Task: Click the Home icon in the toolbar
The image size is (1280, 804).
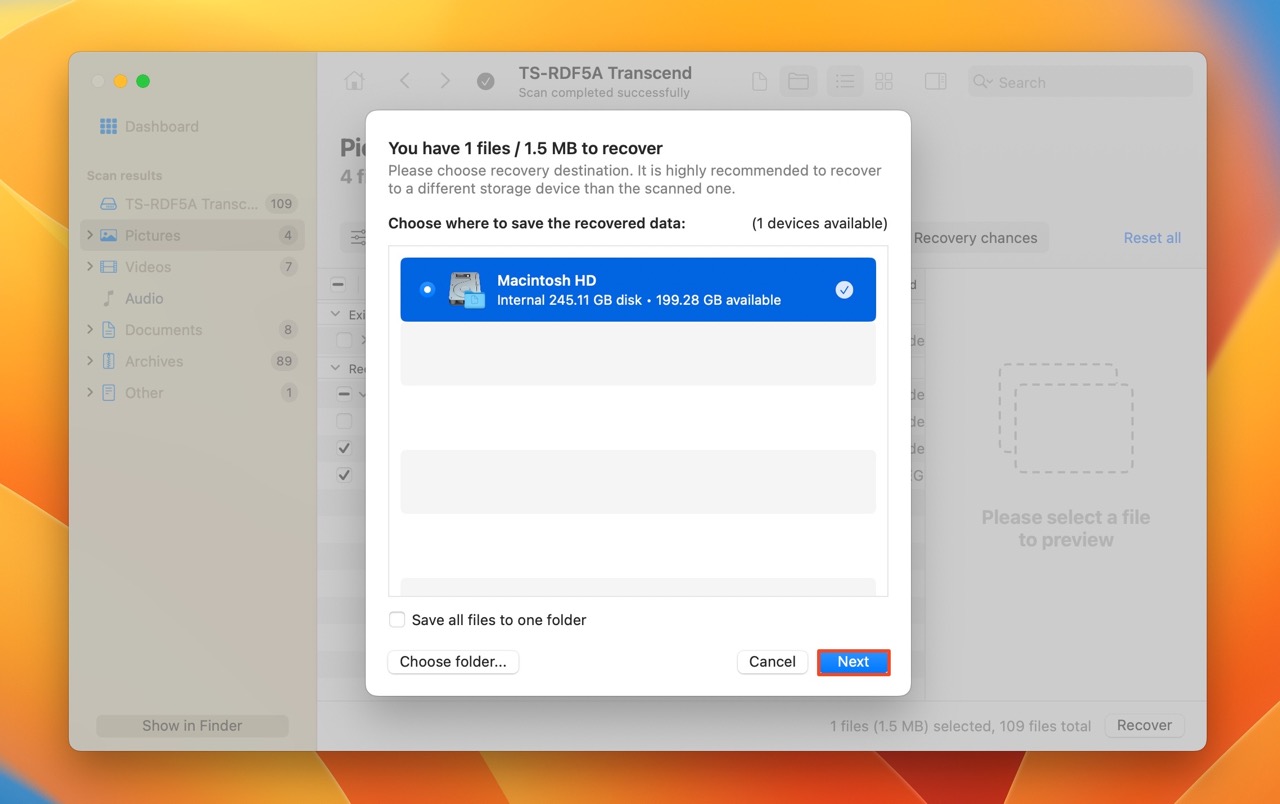Action: [x=354, y=81]
